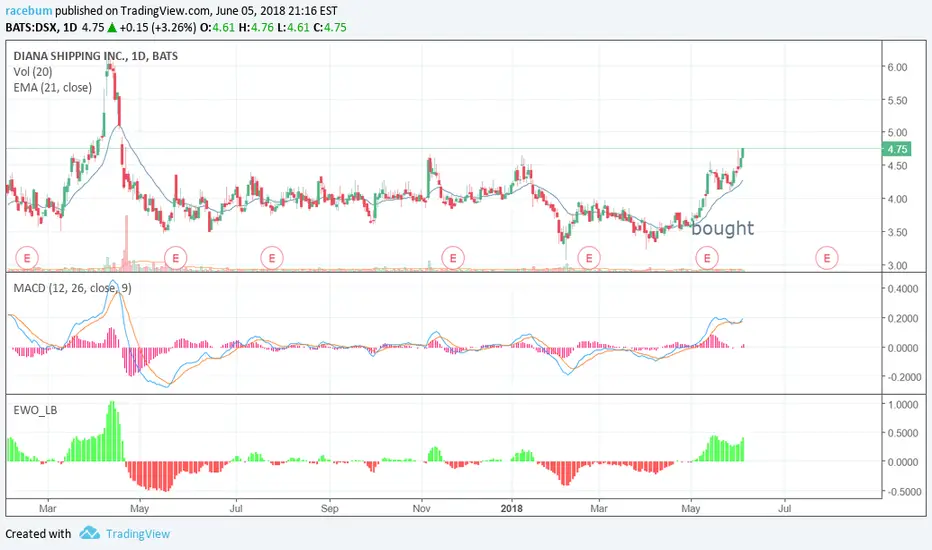Click the earnings E marker between May and Jul 2017

click(175, 258)
